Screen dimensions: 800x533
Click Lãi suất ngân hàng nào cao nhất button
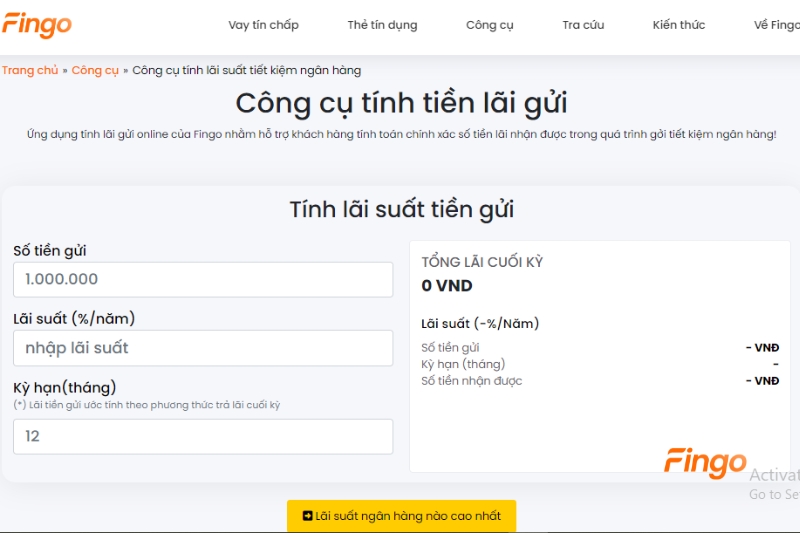tap(402, 516)
